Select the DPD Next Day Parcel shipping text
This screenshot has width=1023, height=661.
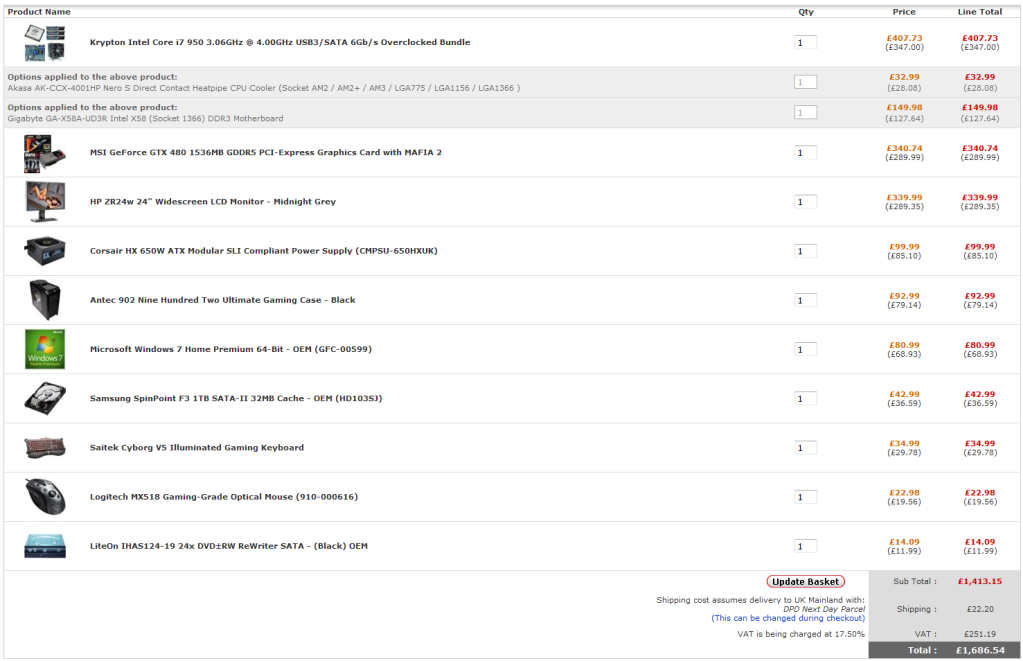(824, 609)
